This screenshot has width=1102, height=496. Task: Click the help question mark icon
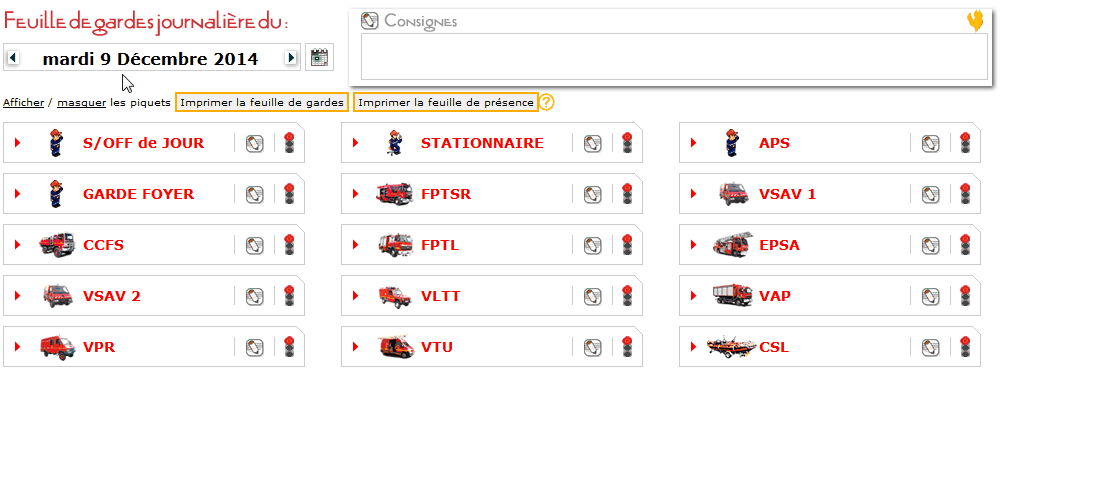(x=547, y=103)
